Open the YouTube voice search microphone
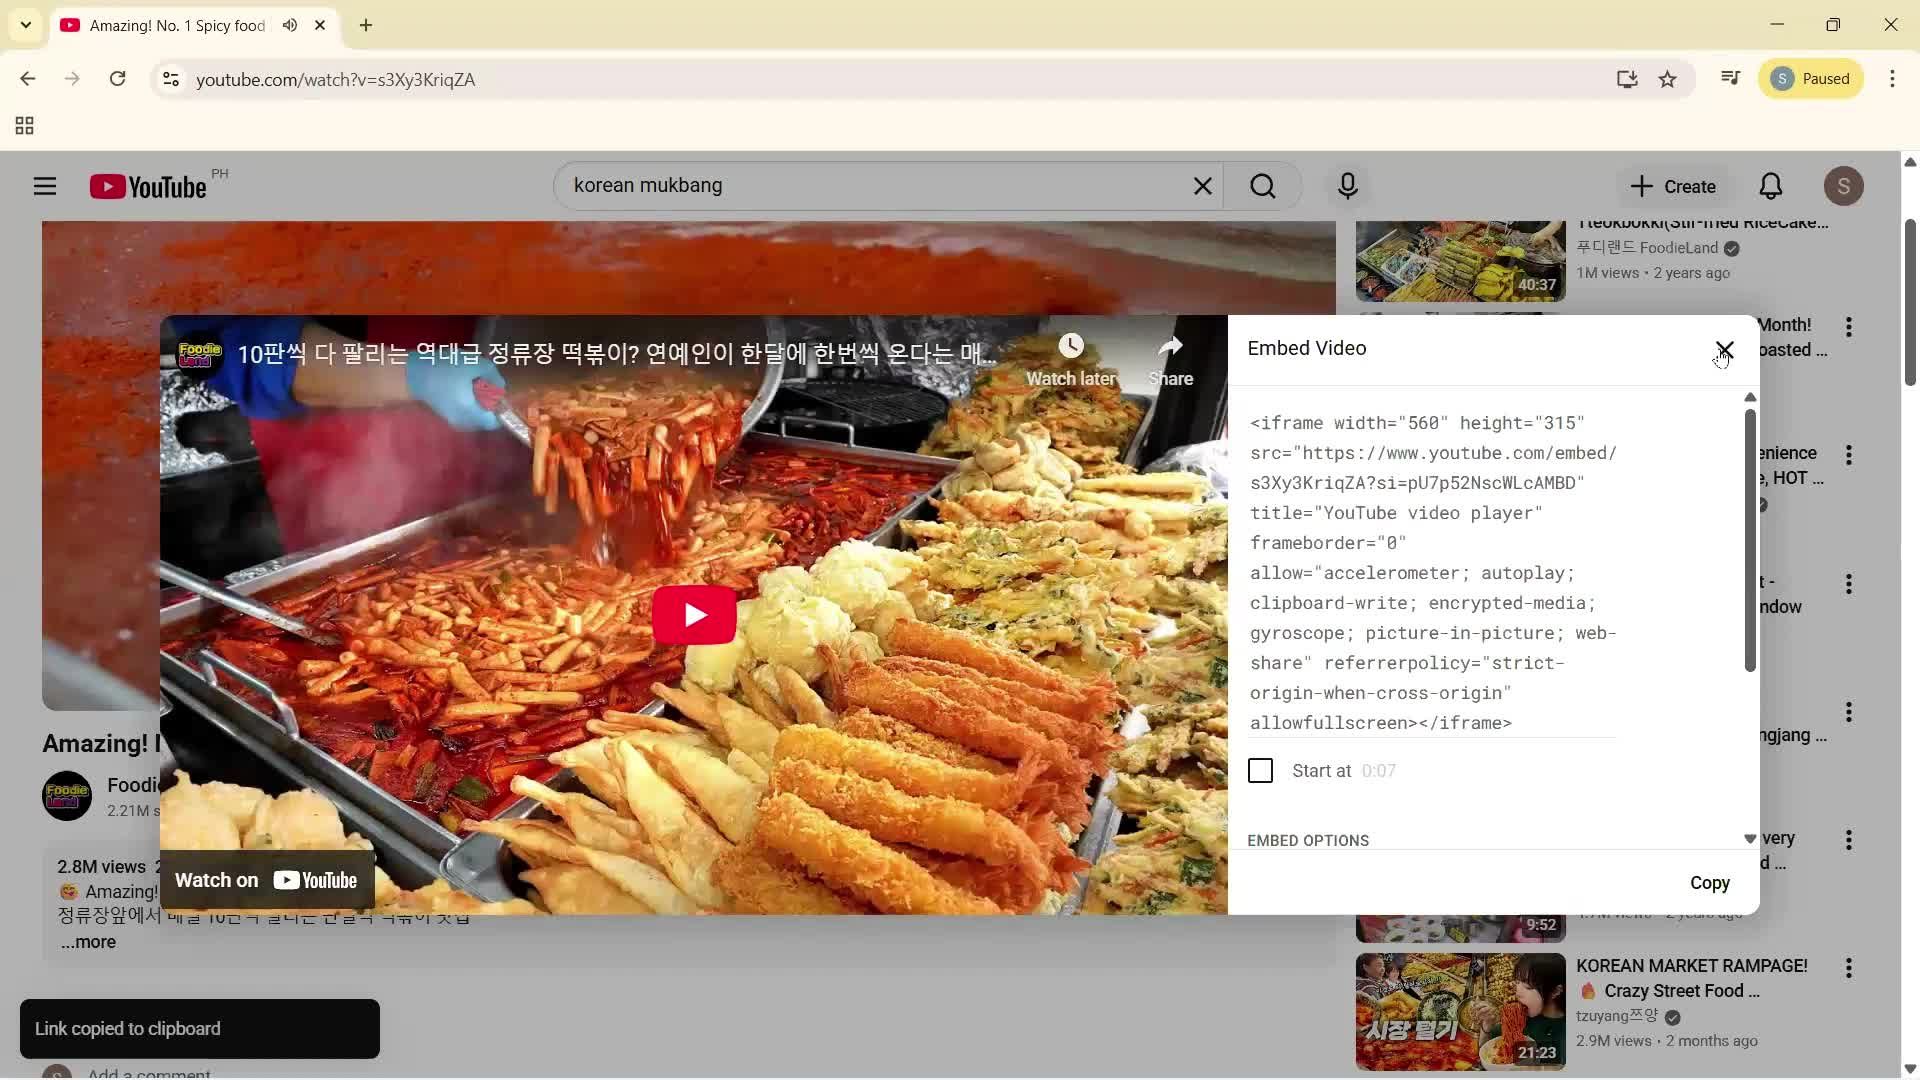Screen dimensions: 1920x1080 click(1347, 185)
